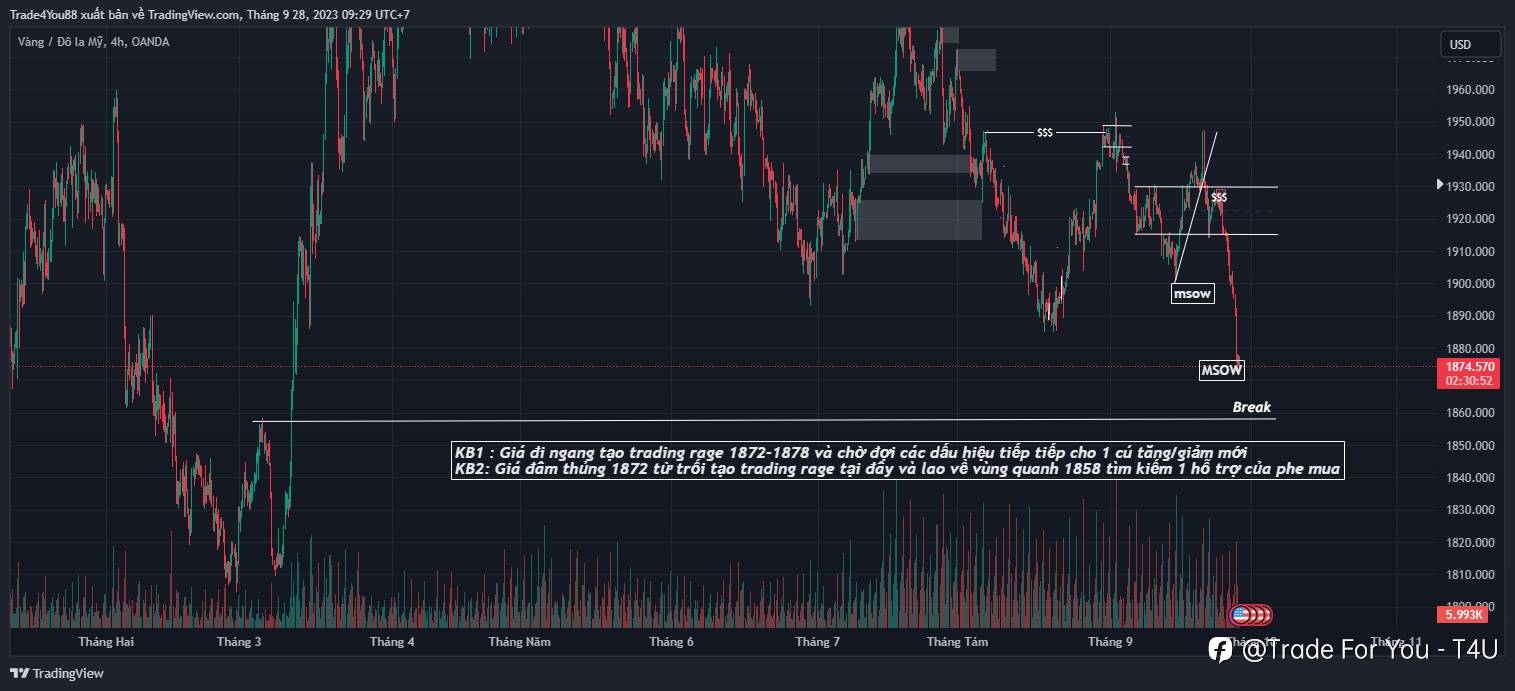Click the Tháng 6 time axis label
Viewport: 1515px width, 691px height.
671,642
